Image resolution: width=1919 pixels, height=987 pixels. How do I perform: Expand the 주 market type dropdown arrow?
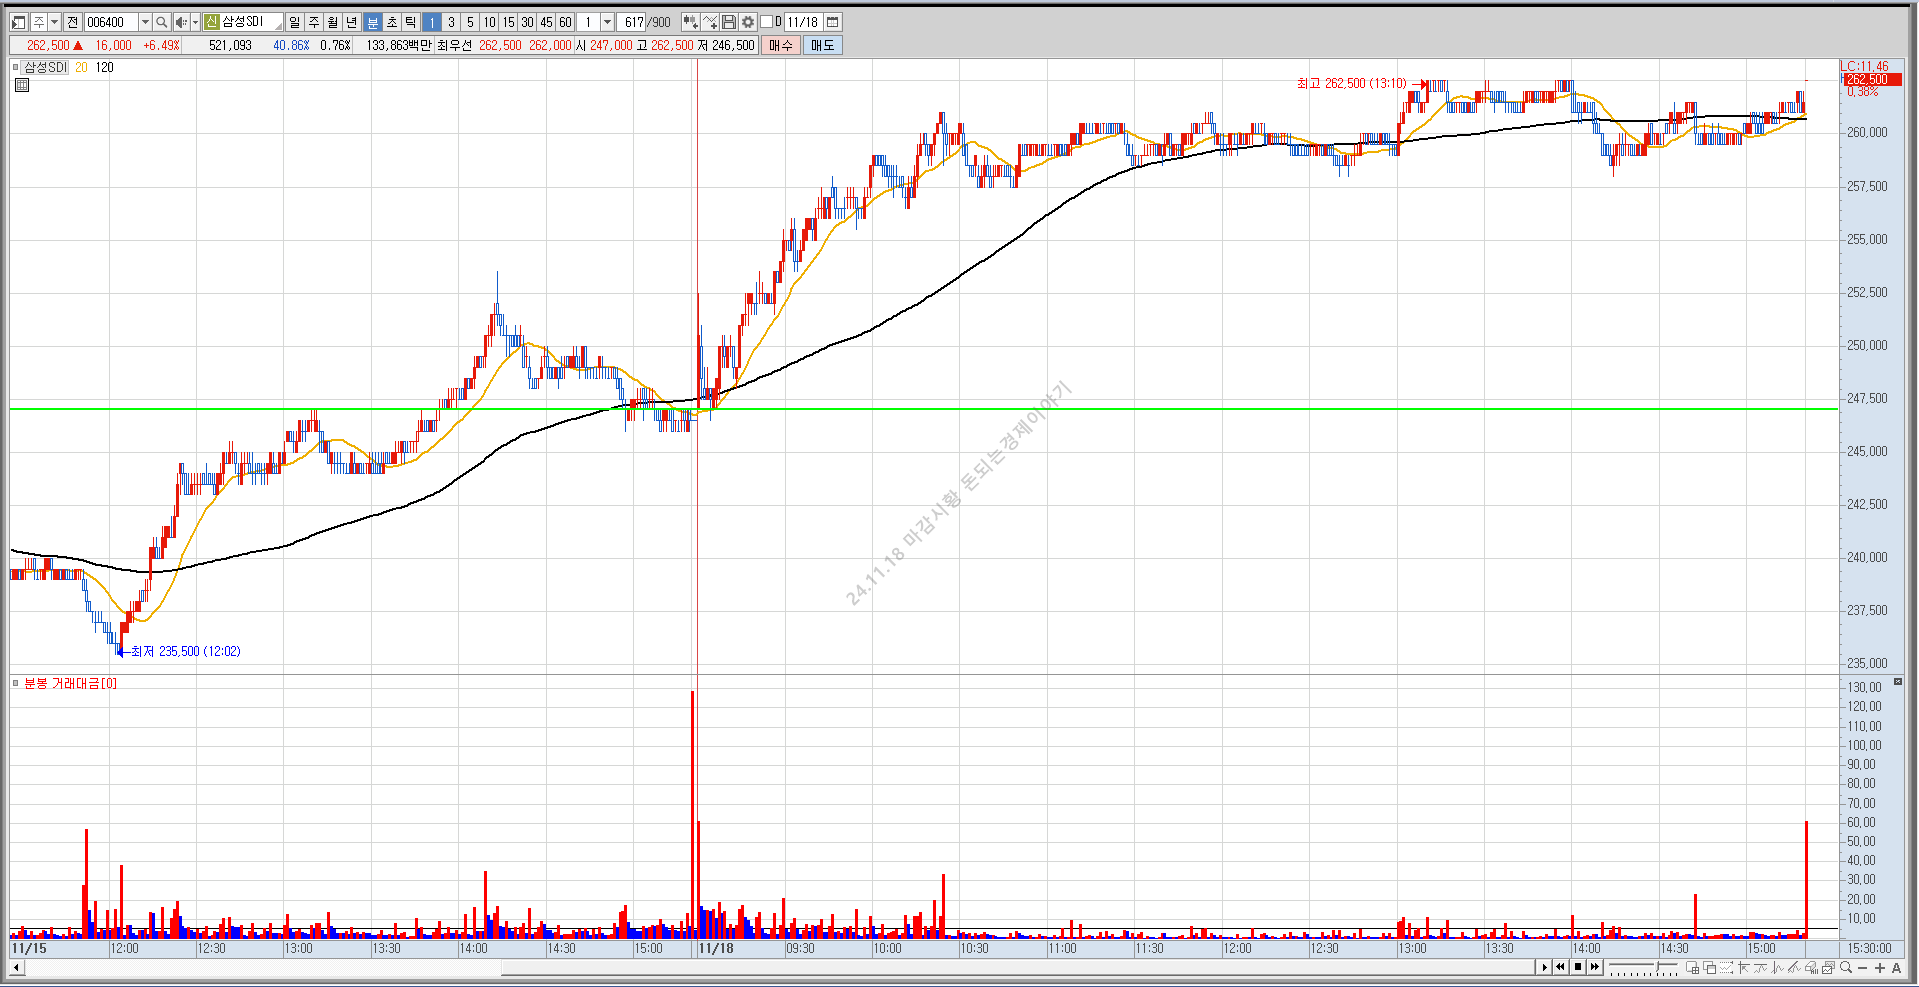[54, 22]
